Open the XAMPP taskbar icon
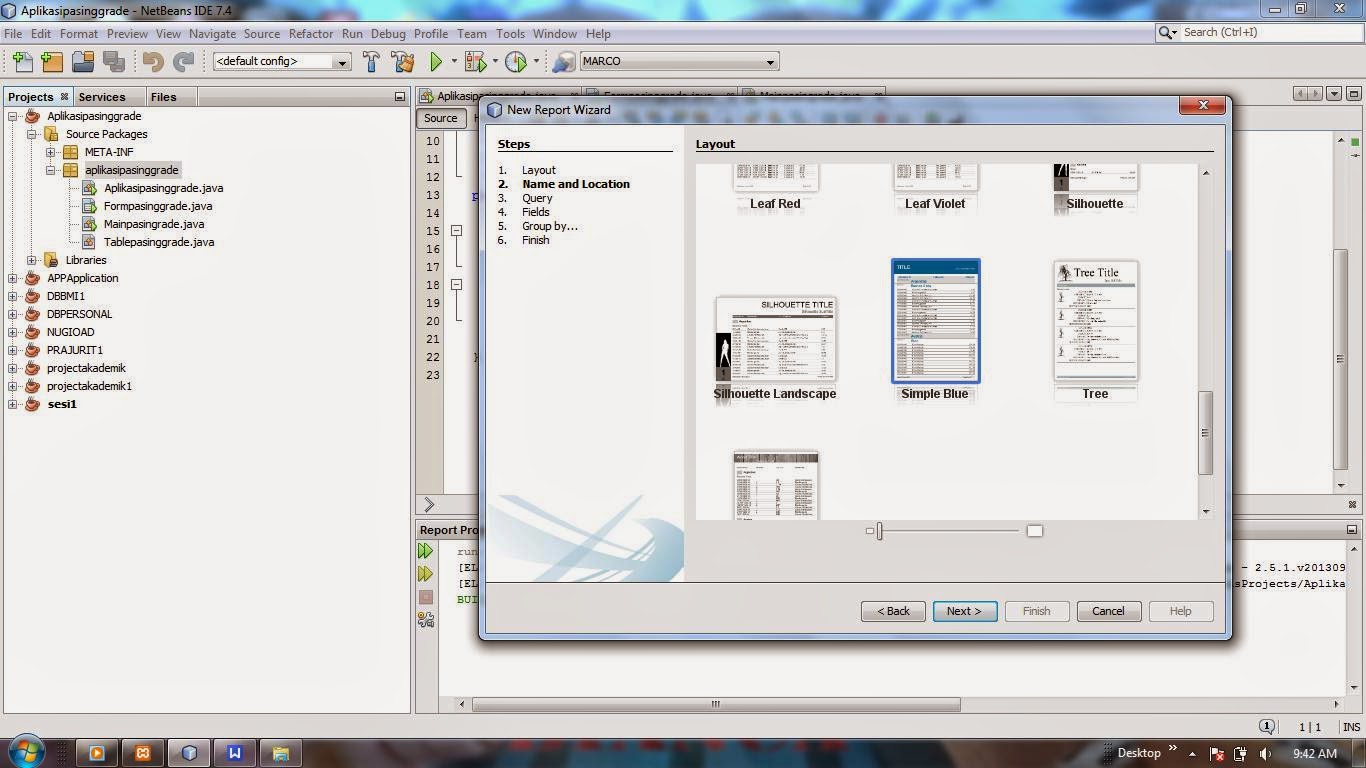Viewport: 1366px width, 768px height. 143,753
